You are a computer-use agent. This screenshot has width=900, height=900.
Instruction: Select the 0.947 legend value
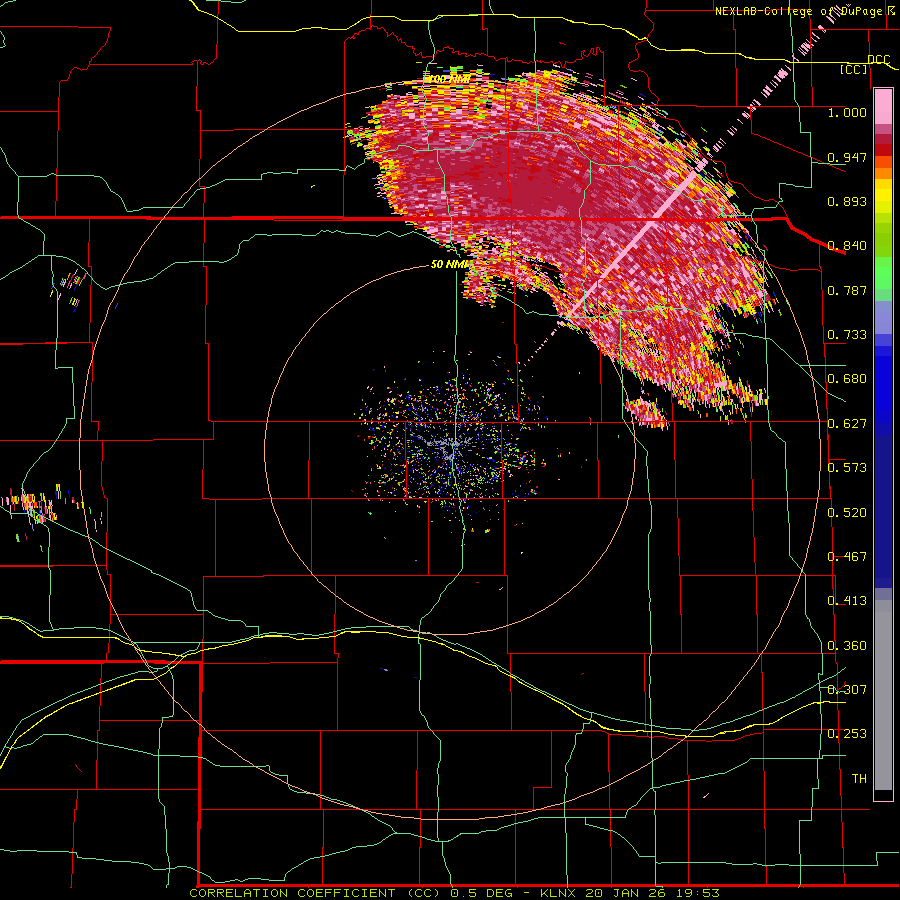click(x=847, y=157)
